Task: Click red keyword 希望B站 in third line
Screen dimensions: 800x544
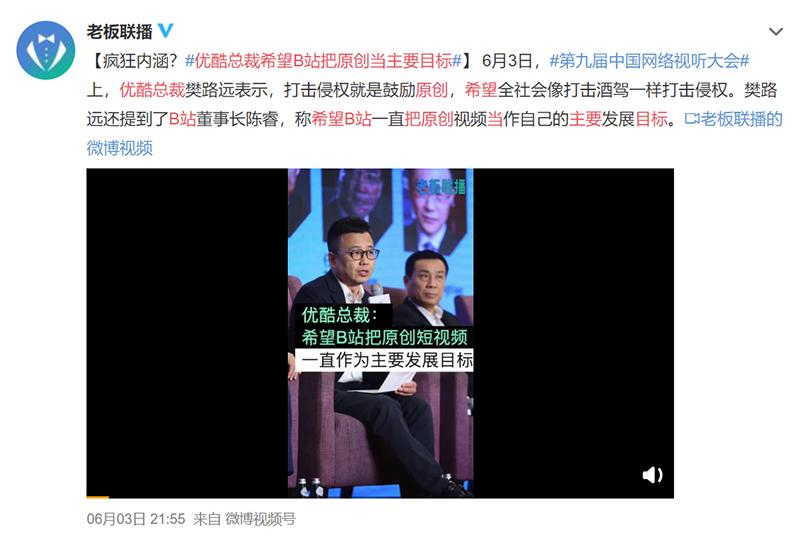Action: [x=341, y=119]
